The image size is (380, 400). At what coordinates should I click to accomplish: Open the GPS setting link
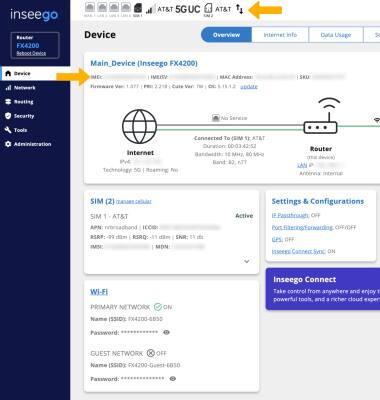click(277, 239)
